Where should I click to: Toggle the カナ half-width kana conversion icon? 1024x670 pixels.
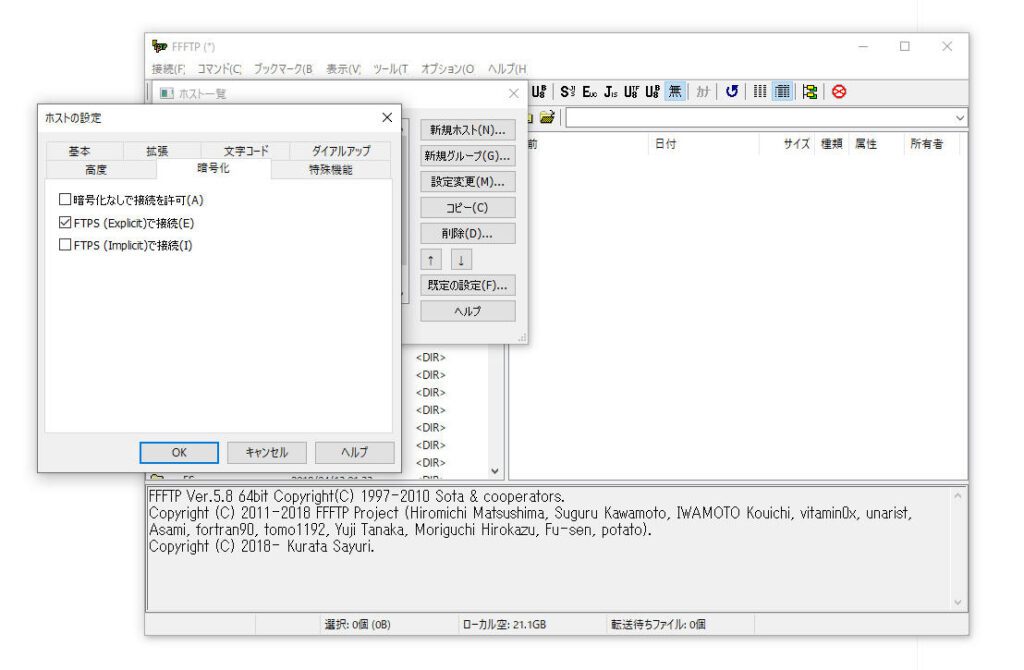[703, 92]
